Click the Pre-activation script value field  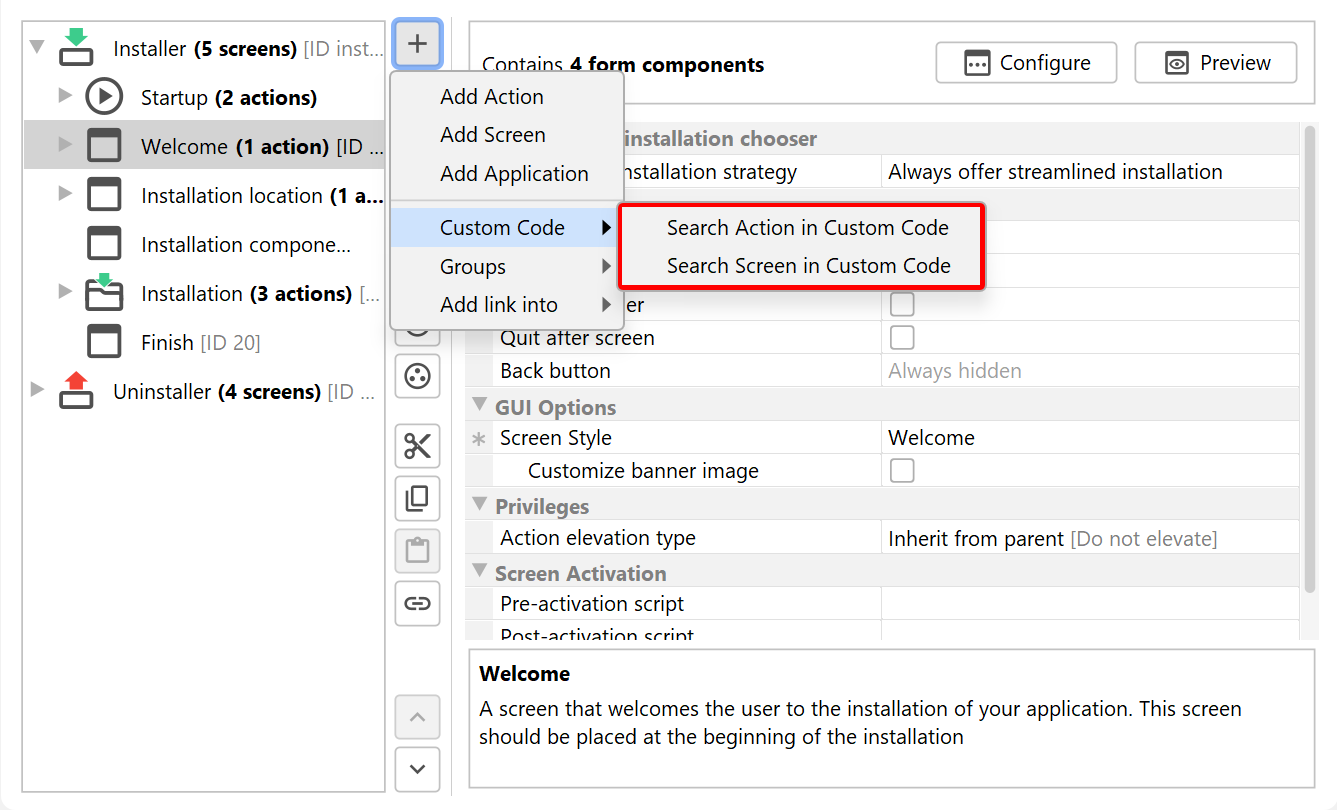click(1090, 604)
